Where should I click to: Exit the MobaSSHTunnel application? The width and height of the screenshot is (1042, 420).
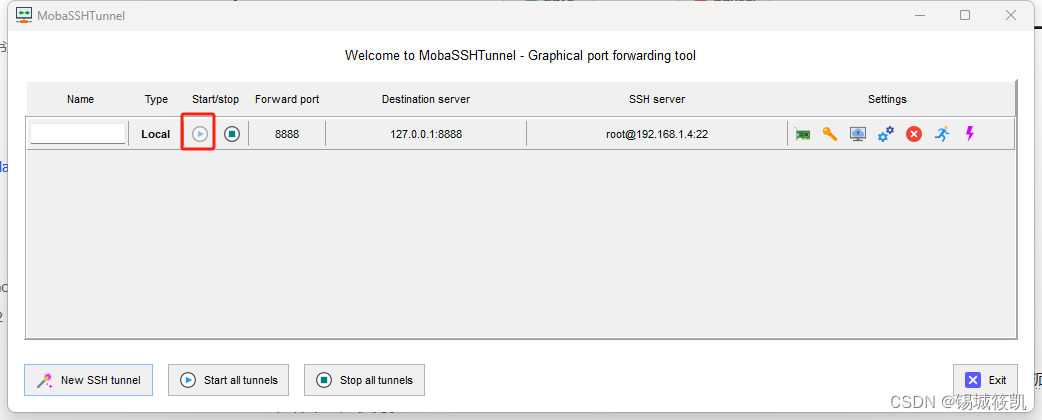[985, 380]
